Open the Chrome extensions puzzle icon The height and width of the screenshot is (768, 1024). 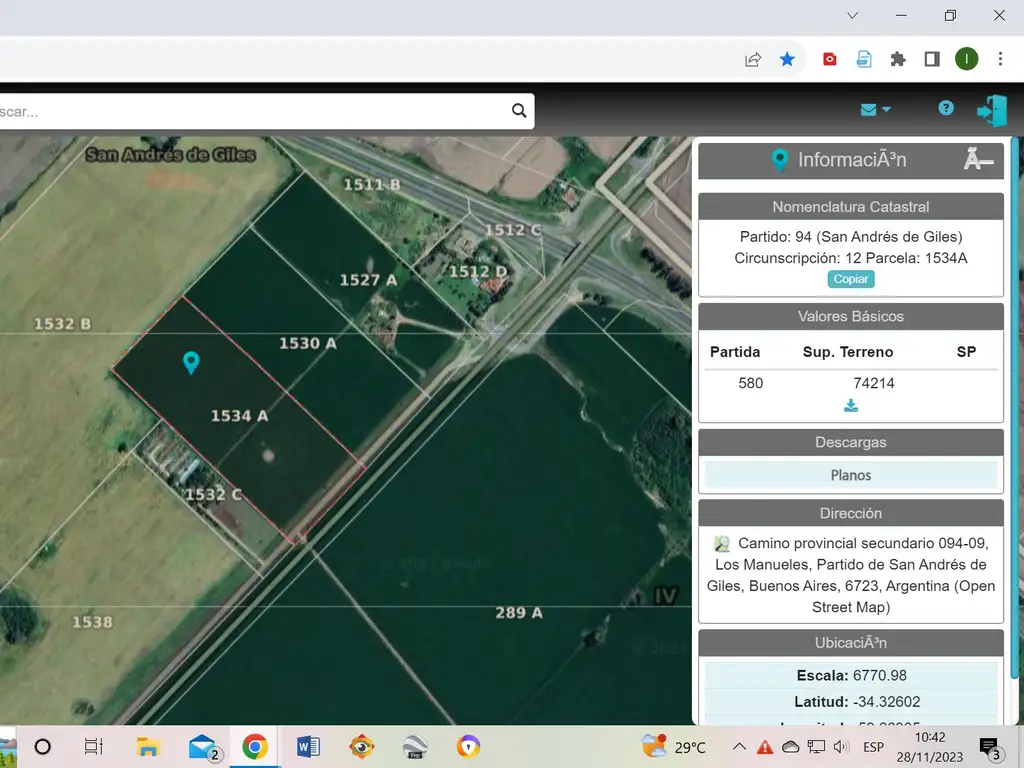coord(898,59)
